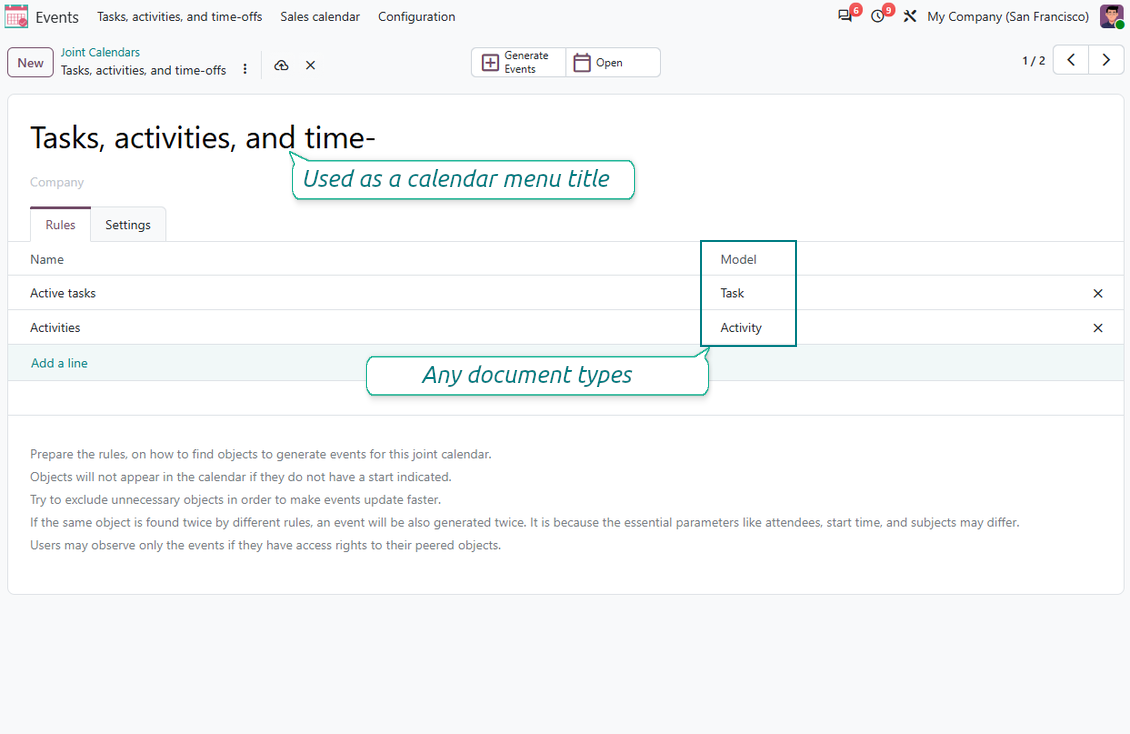The height and width of the screenshot is (734, 1130).
Task: Open the My Company (San Francisco) switcher
Action: pyautogui.click(x=1007, y=17)
